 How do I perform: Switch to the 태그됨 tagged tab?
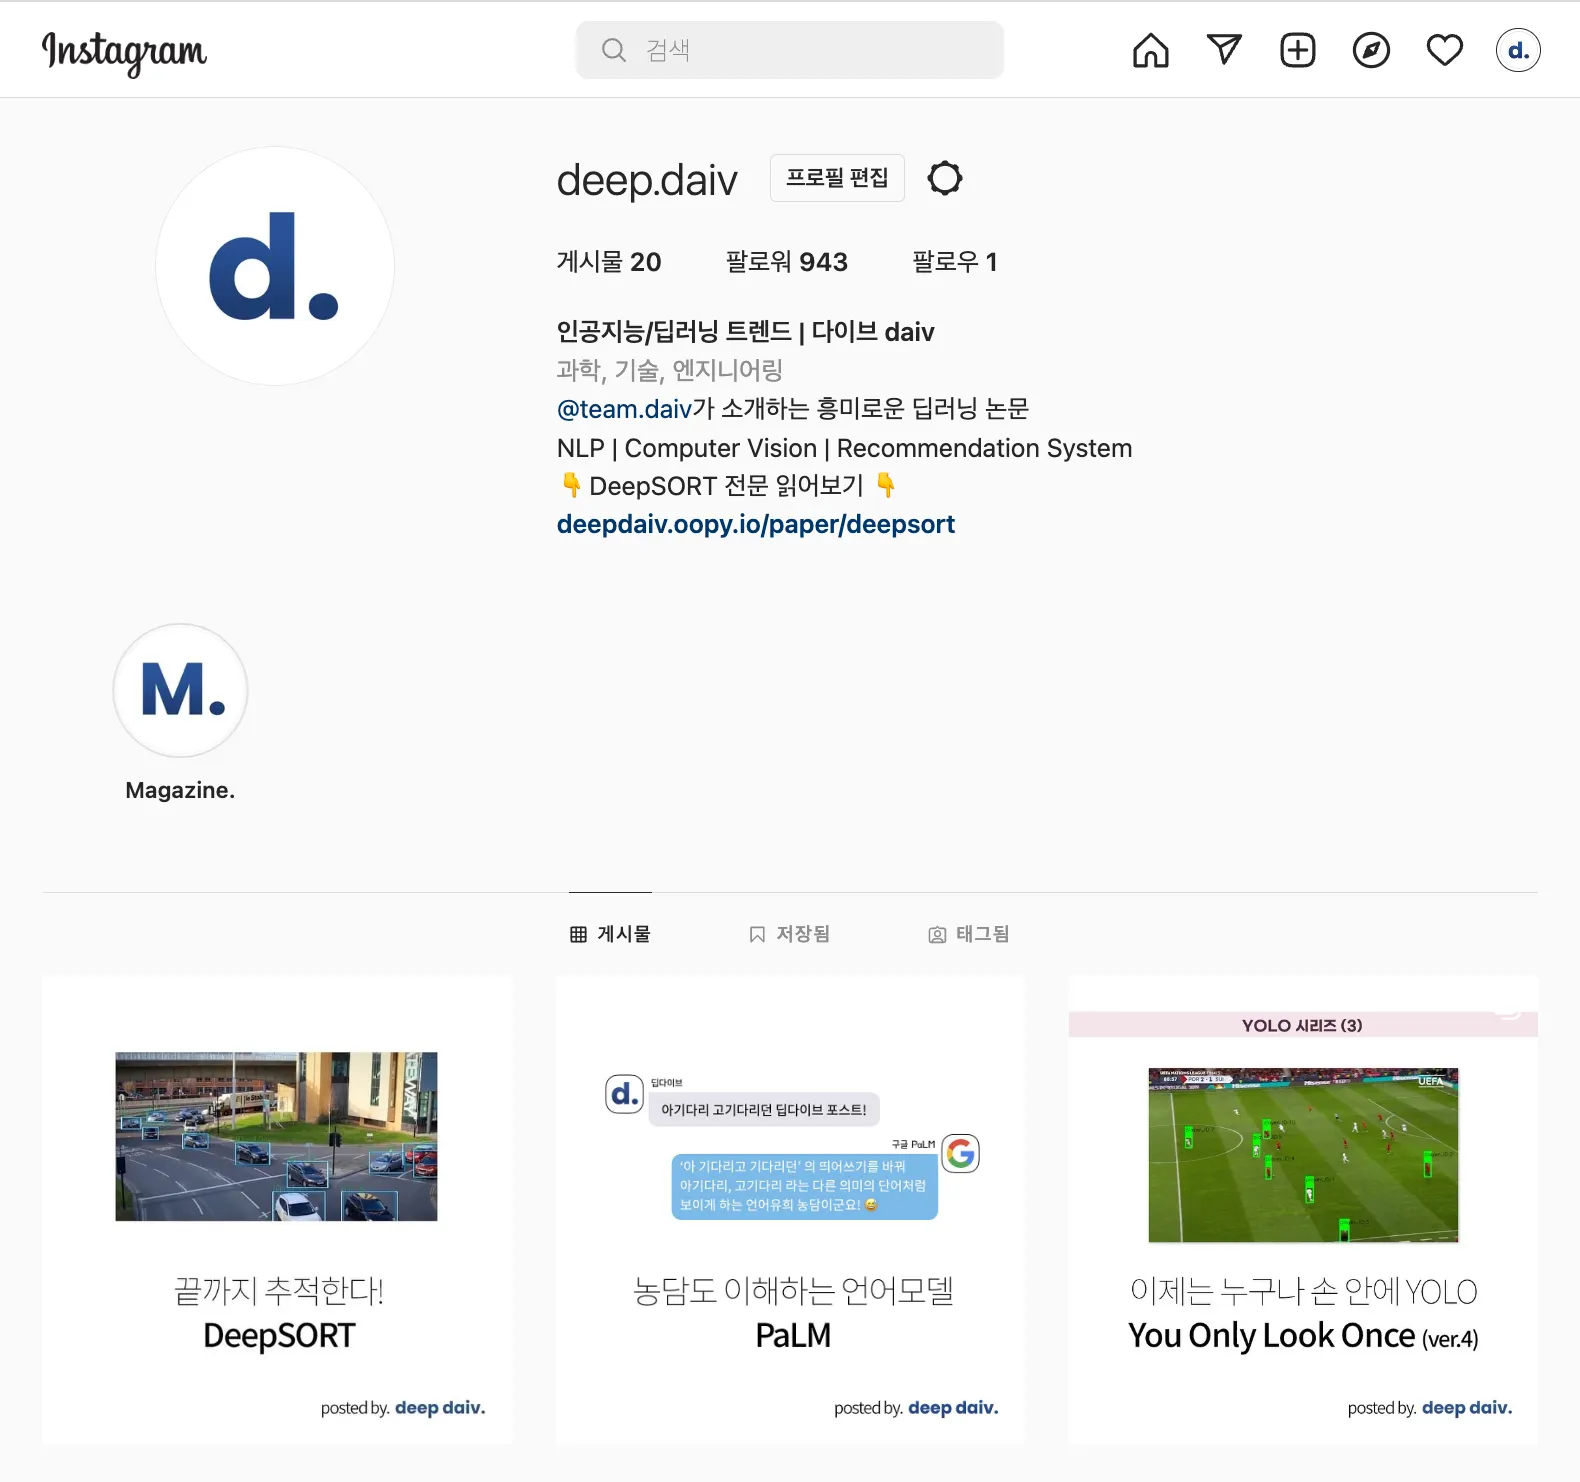click(969, 934)
